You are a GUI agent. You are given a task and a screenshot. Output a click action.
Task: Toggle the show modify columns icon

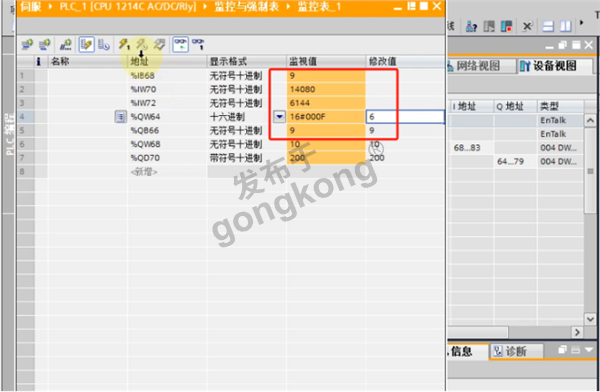86,44
